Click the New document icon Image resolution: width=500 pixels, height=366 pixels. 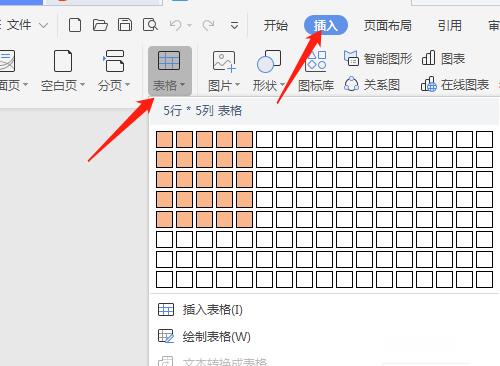coord(75,25)
